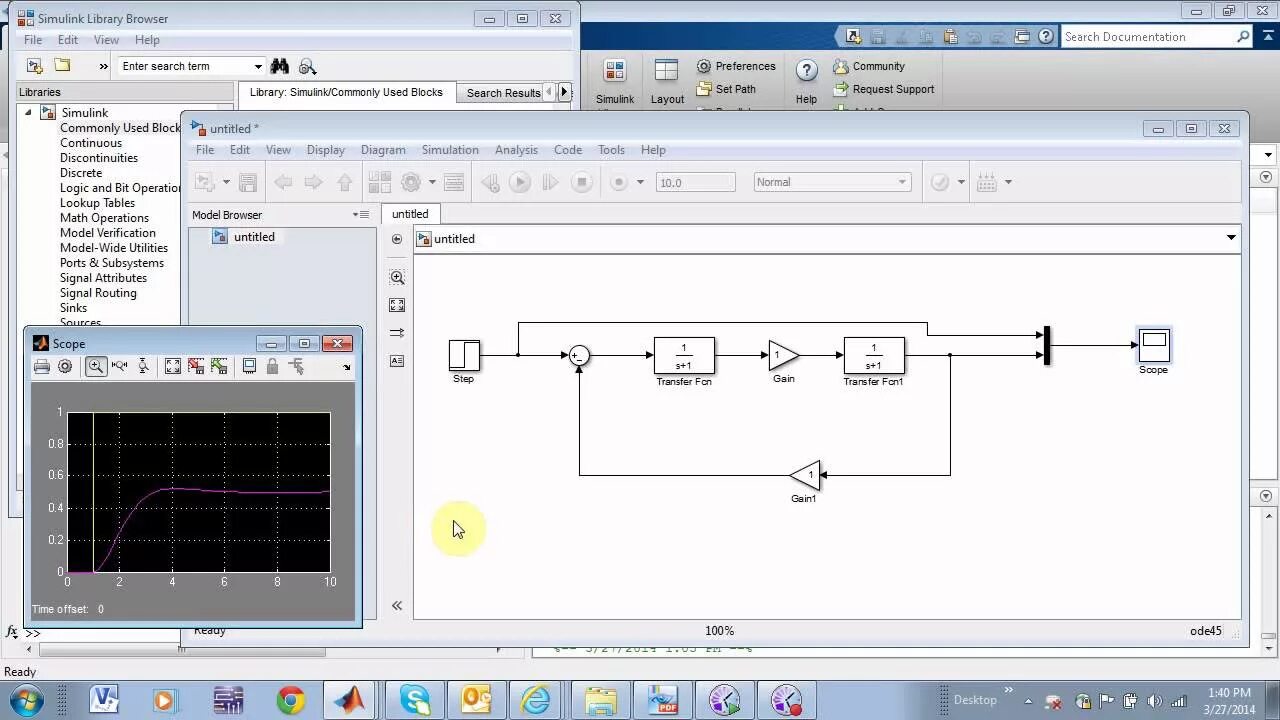The height and width of the screenshot is (720, 1280).
Task: Select Scope zoom X-axis tool
Action: point(120,367)
